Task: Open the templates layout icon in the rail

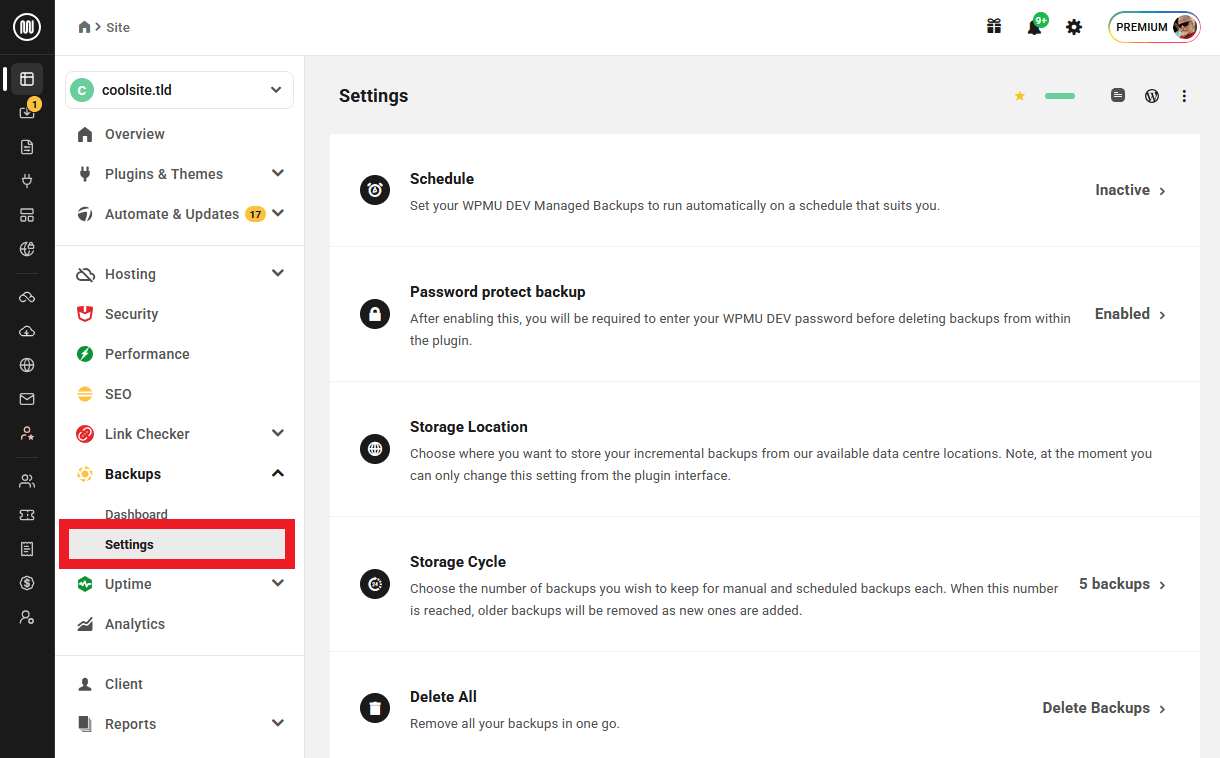Action: 27,215
